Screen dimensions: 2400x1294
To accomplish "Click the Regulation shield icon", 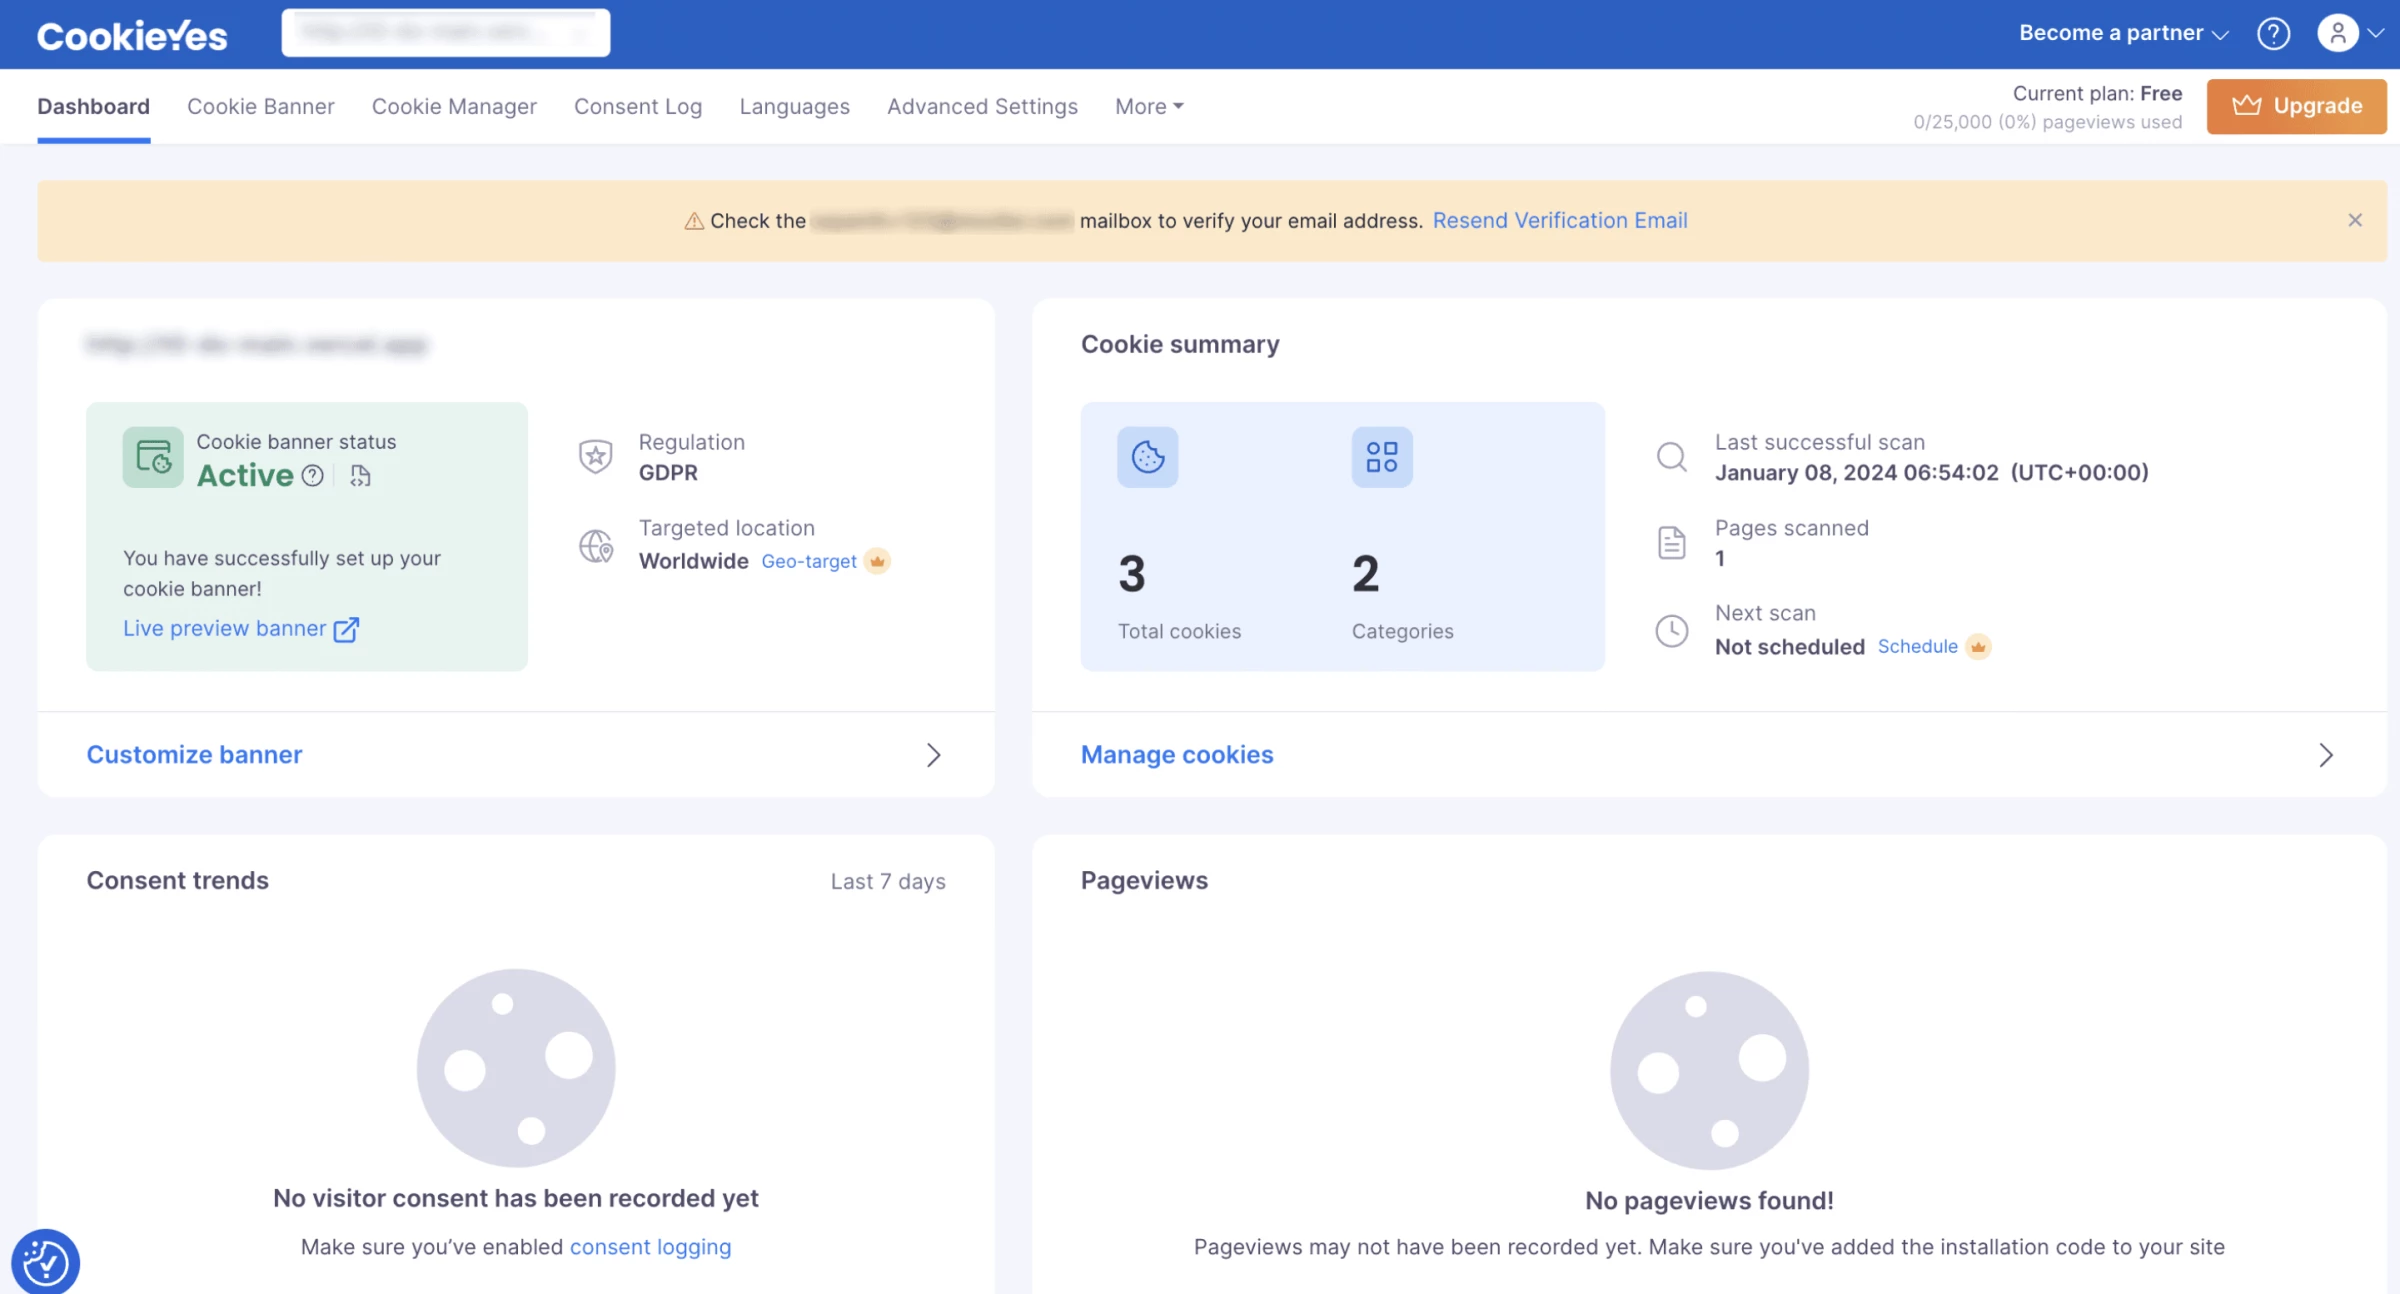I will click(x=596, y=457).
